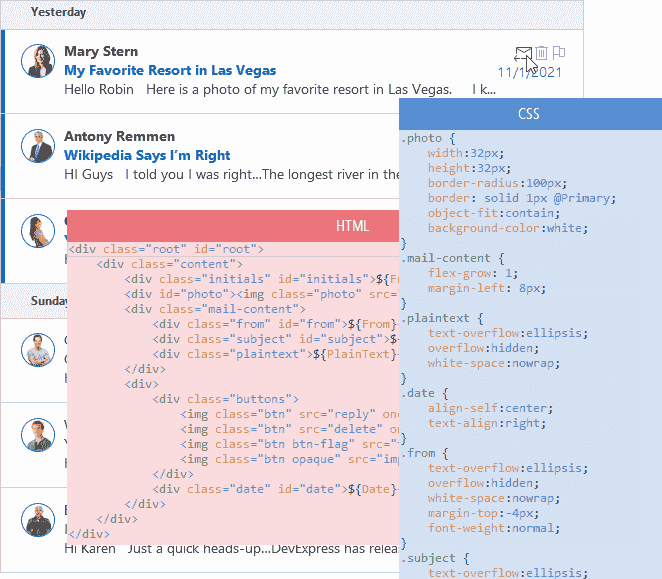This screenshot has width=662, height=579.
Task: Click the 'text-align:right;' CSS line
Action: pos(487,423)
